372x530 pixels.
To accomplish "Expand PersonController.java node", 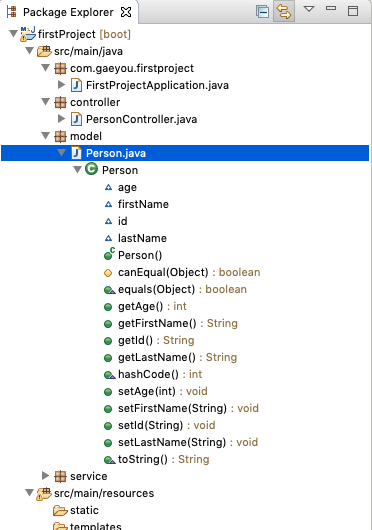I will tap(61, 118).
